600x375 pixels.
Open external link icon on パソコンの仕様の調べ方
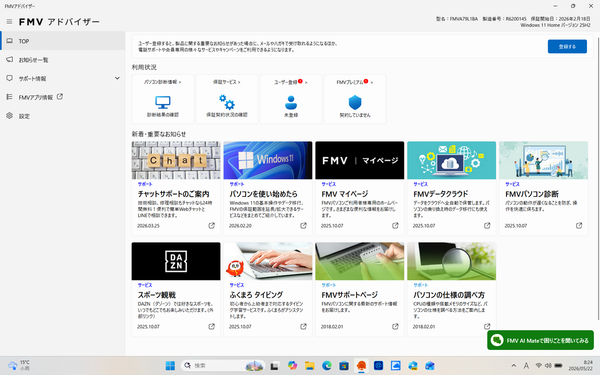487,326
